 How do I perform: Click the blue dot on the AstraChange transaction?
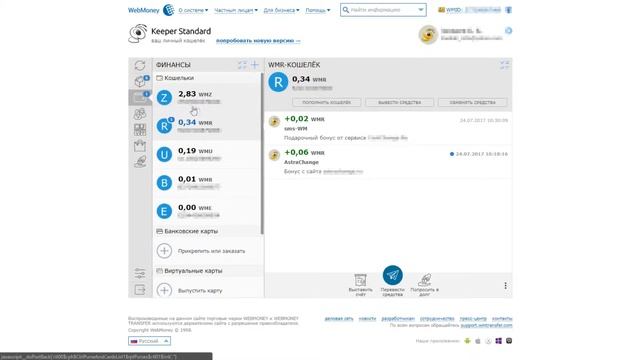452,154
